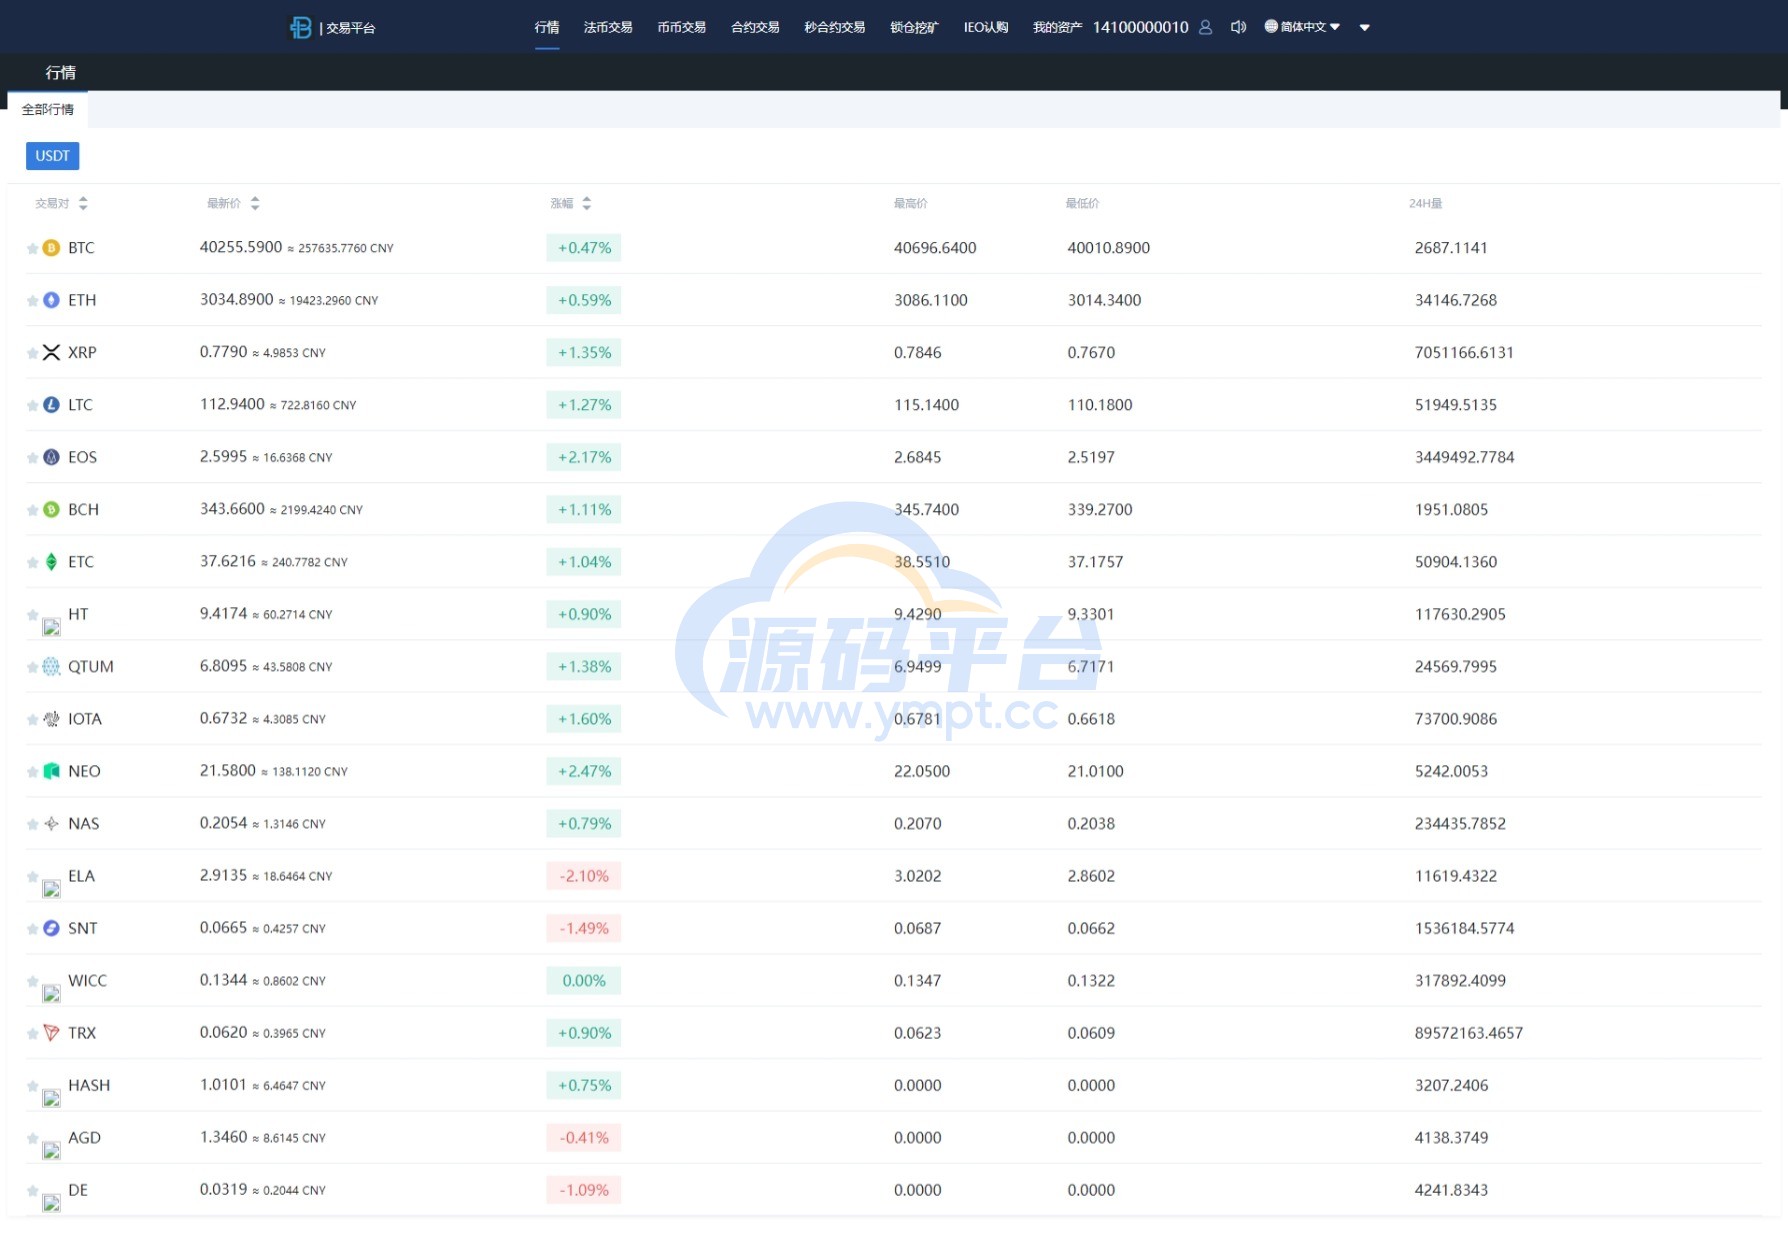Open the user profile icon
This screenshot has width=1788, height=1252.
pyautogui.click(x=1205, y=27)
